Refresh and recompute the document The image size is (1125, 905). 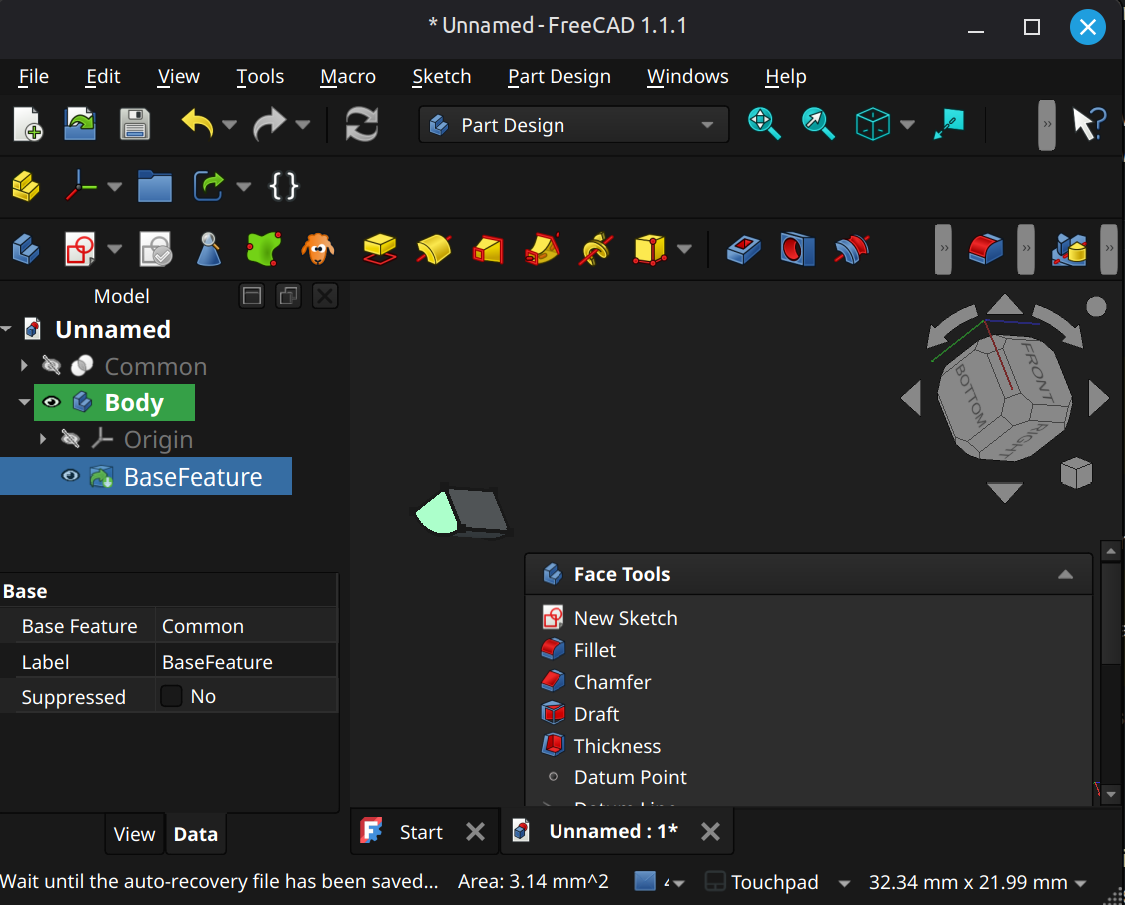(x=362, y=125)
